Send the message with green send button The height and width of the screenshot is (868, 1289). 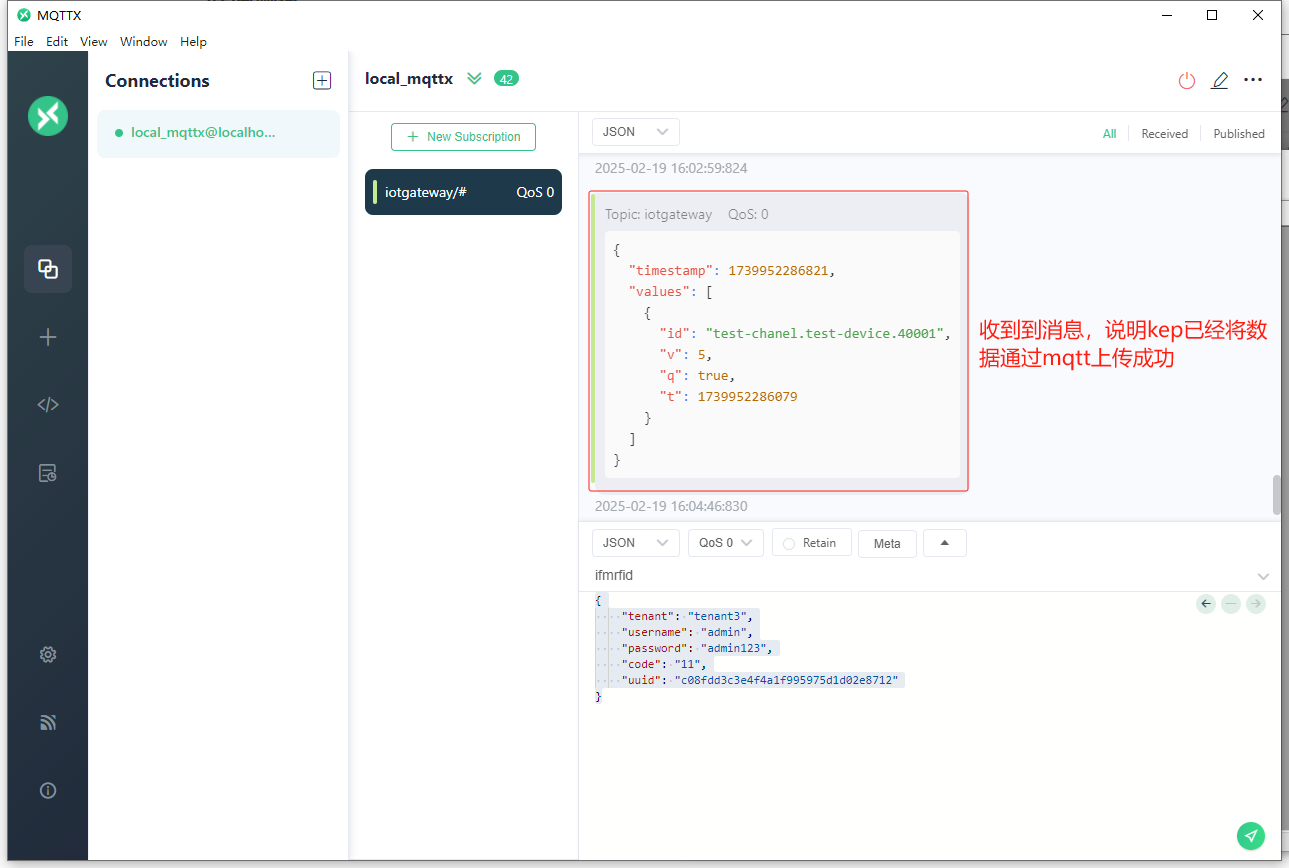[x=1251, y=836]
